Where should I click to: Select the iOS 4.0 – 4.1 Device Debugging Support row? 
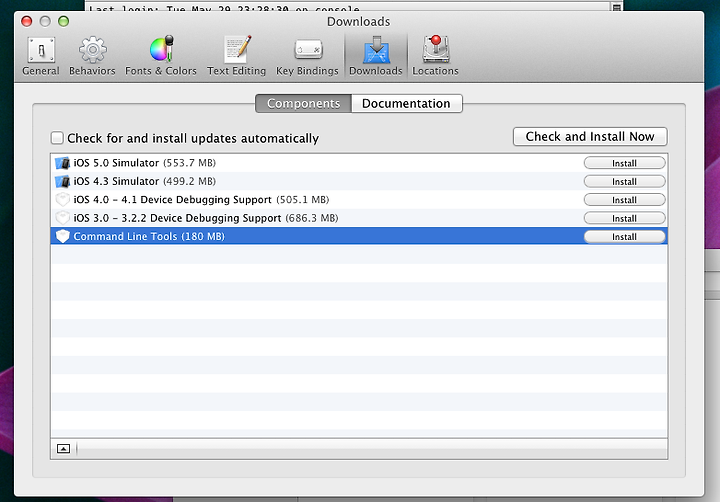359,200
